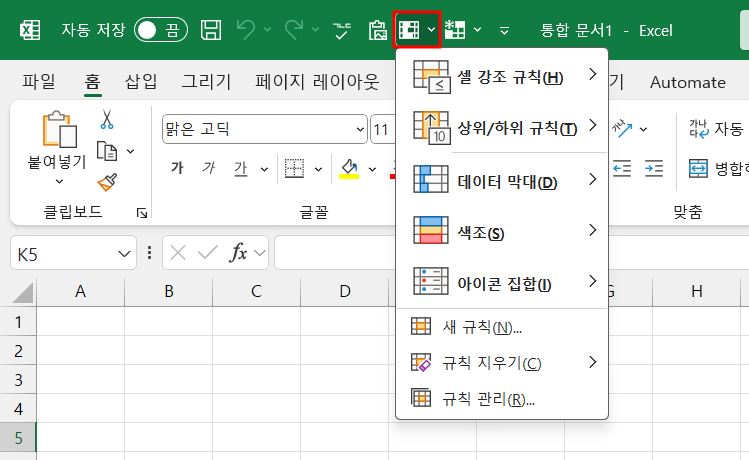Open the Redo history dropdown arrow
This screenshot has width=749, height=460.
click(x=315, y=30)
